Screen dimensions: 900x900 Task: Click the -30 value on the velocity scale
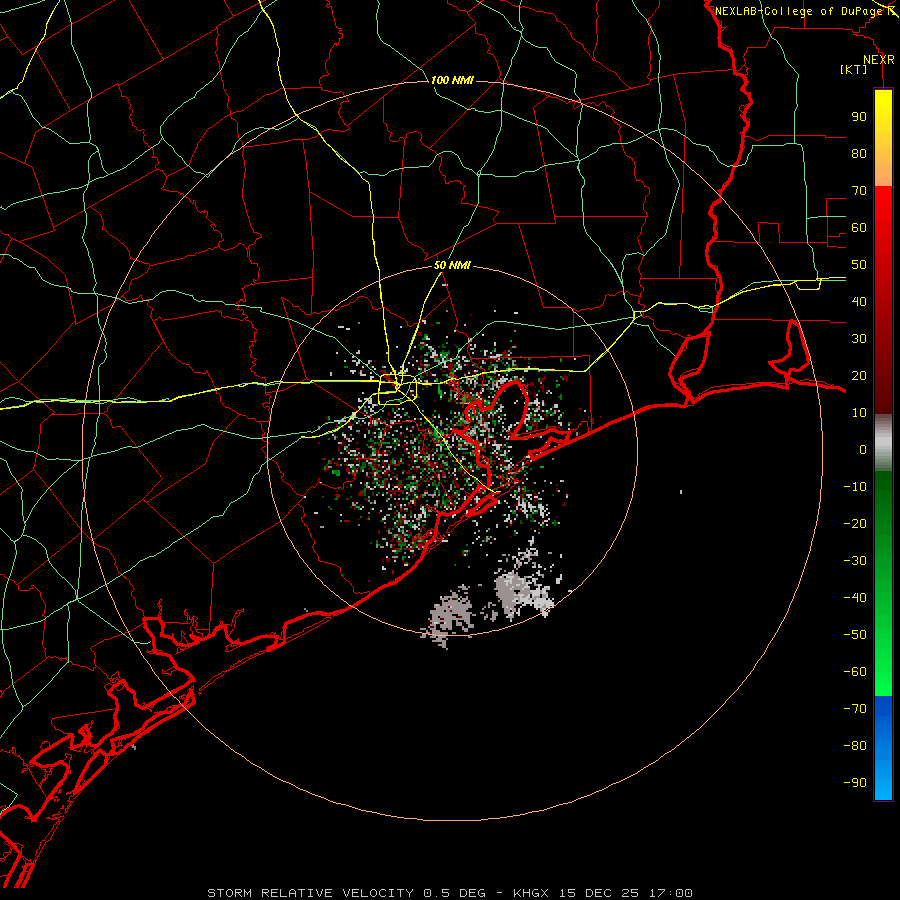[x=855, y=561]
